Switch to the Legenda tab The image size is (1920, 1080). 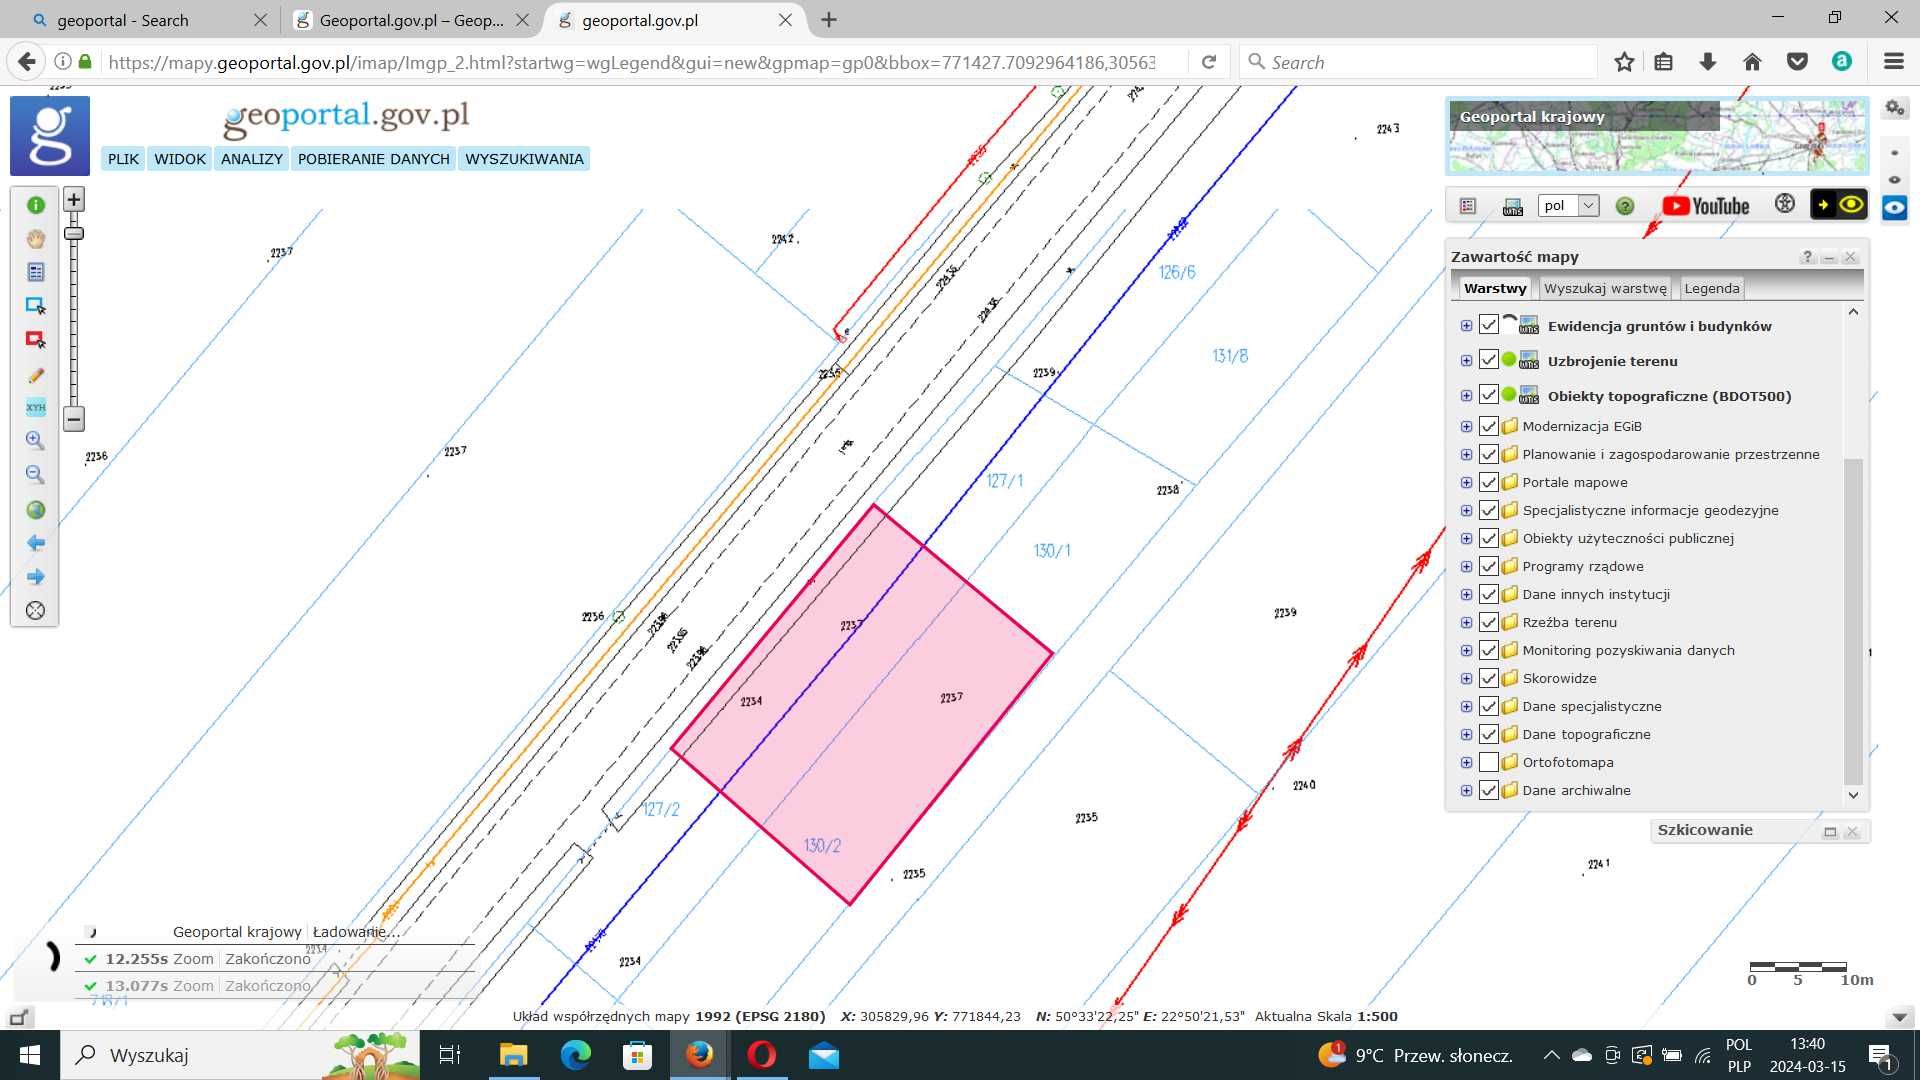1712,288
